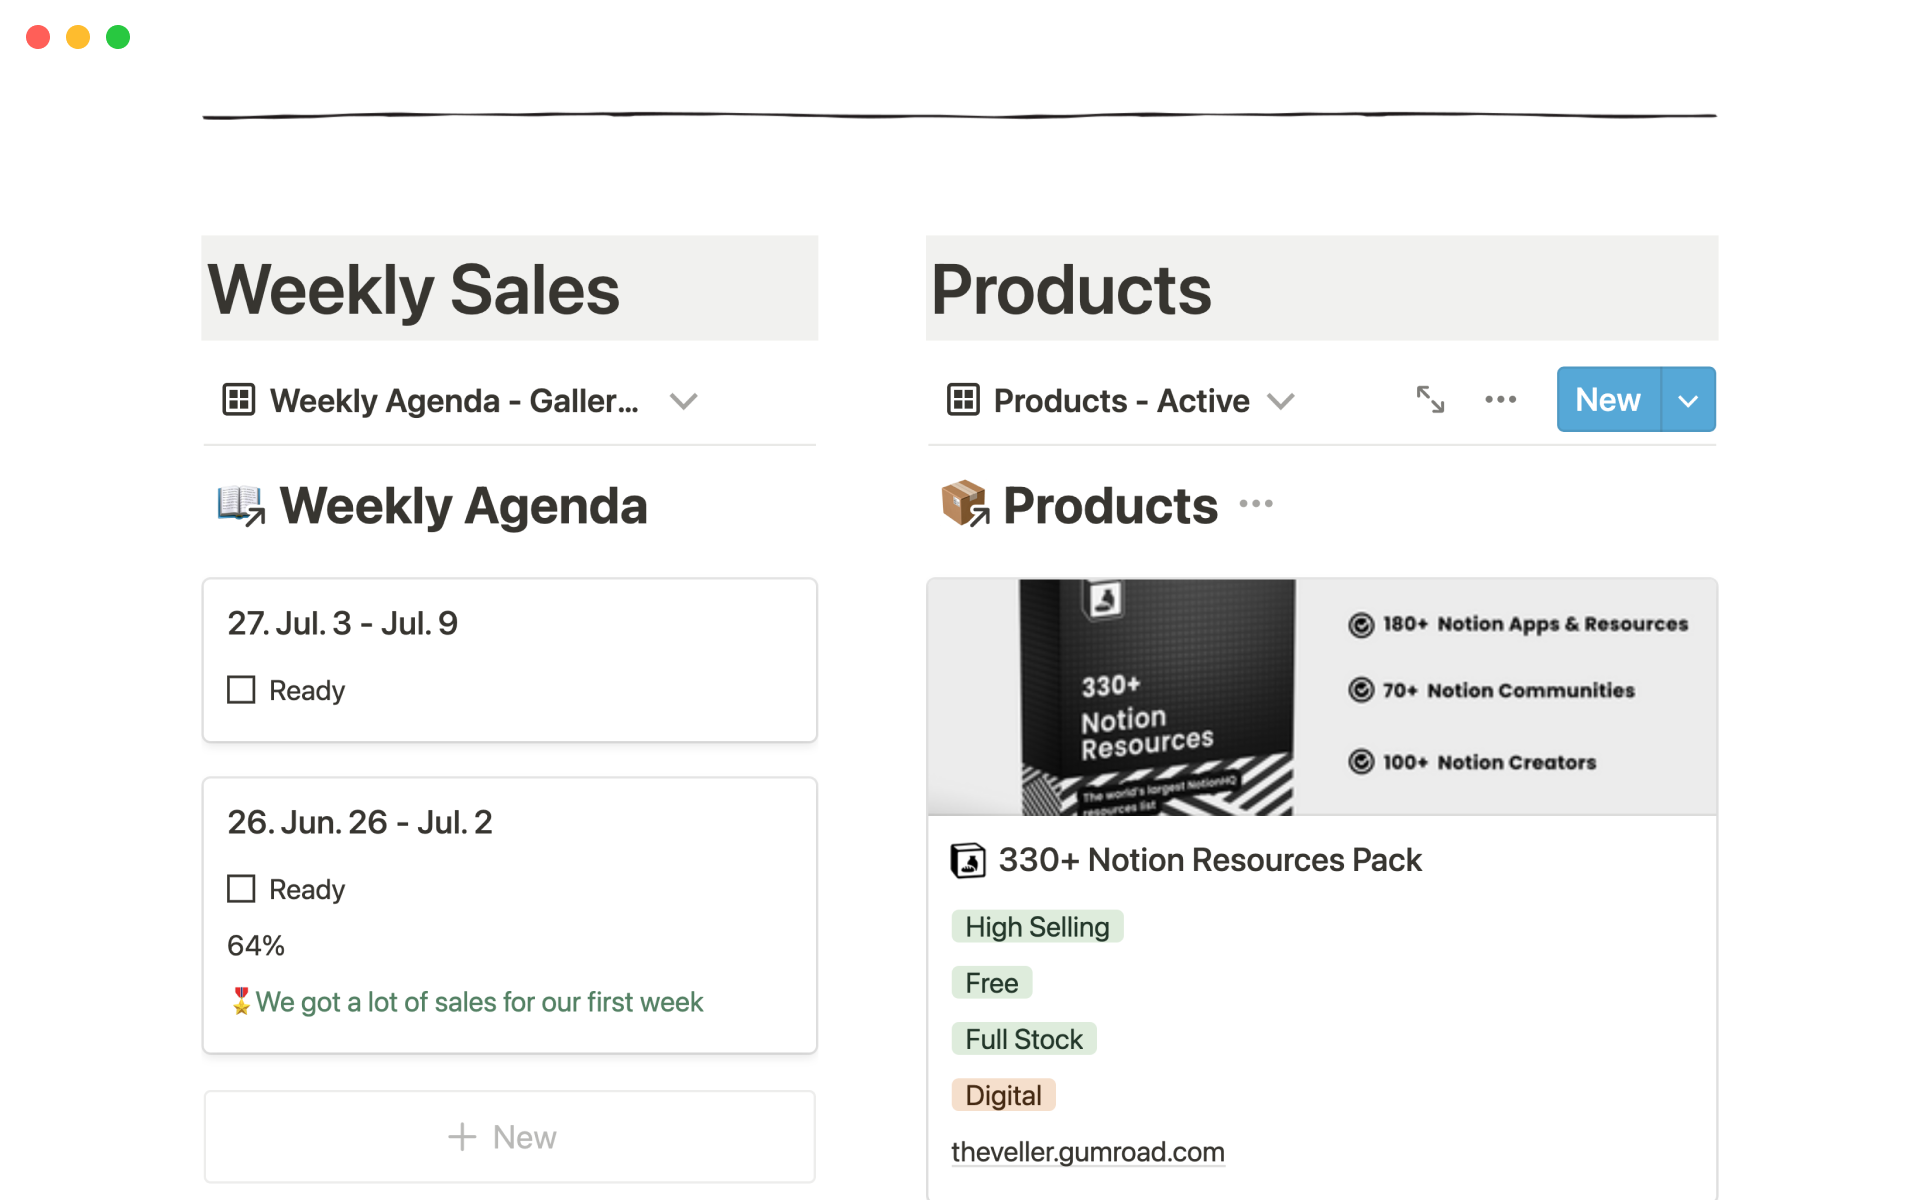Open the 27. Jul. 3 - Jul. 9 card

point(342,623)
